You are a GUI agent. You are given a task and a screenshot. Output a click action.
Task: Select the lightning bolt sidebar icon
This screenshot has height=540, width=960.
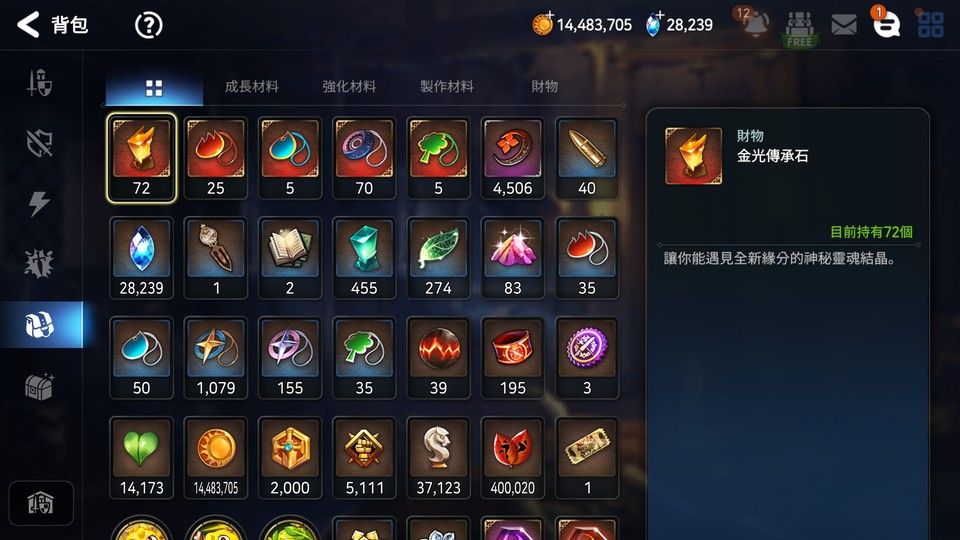point(39,203)
